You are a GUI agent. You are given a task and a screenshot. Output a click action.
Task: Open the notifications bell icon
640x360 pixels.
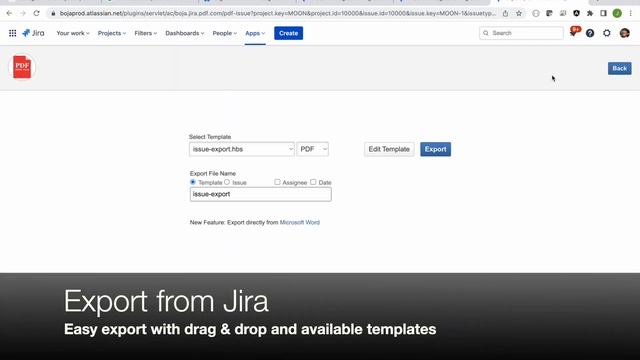pos(573,33)
